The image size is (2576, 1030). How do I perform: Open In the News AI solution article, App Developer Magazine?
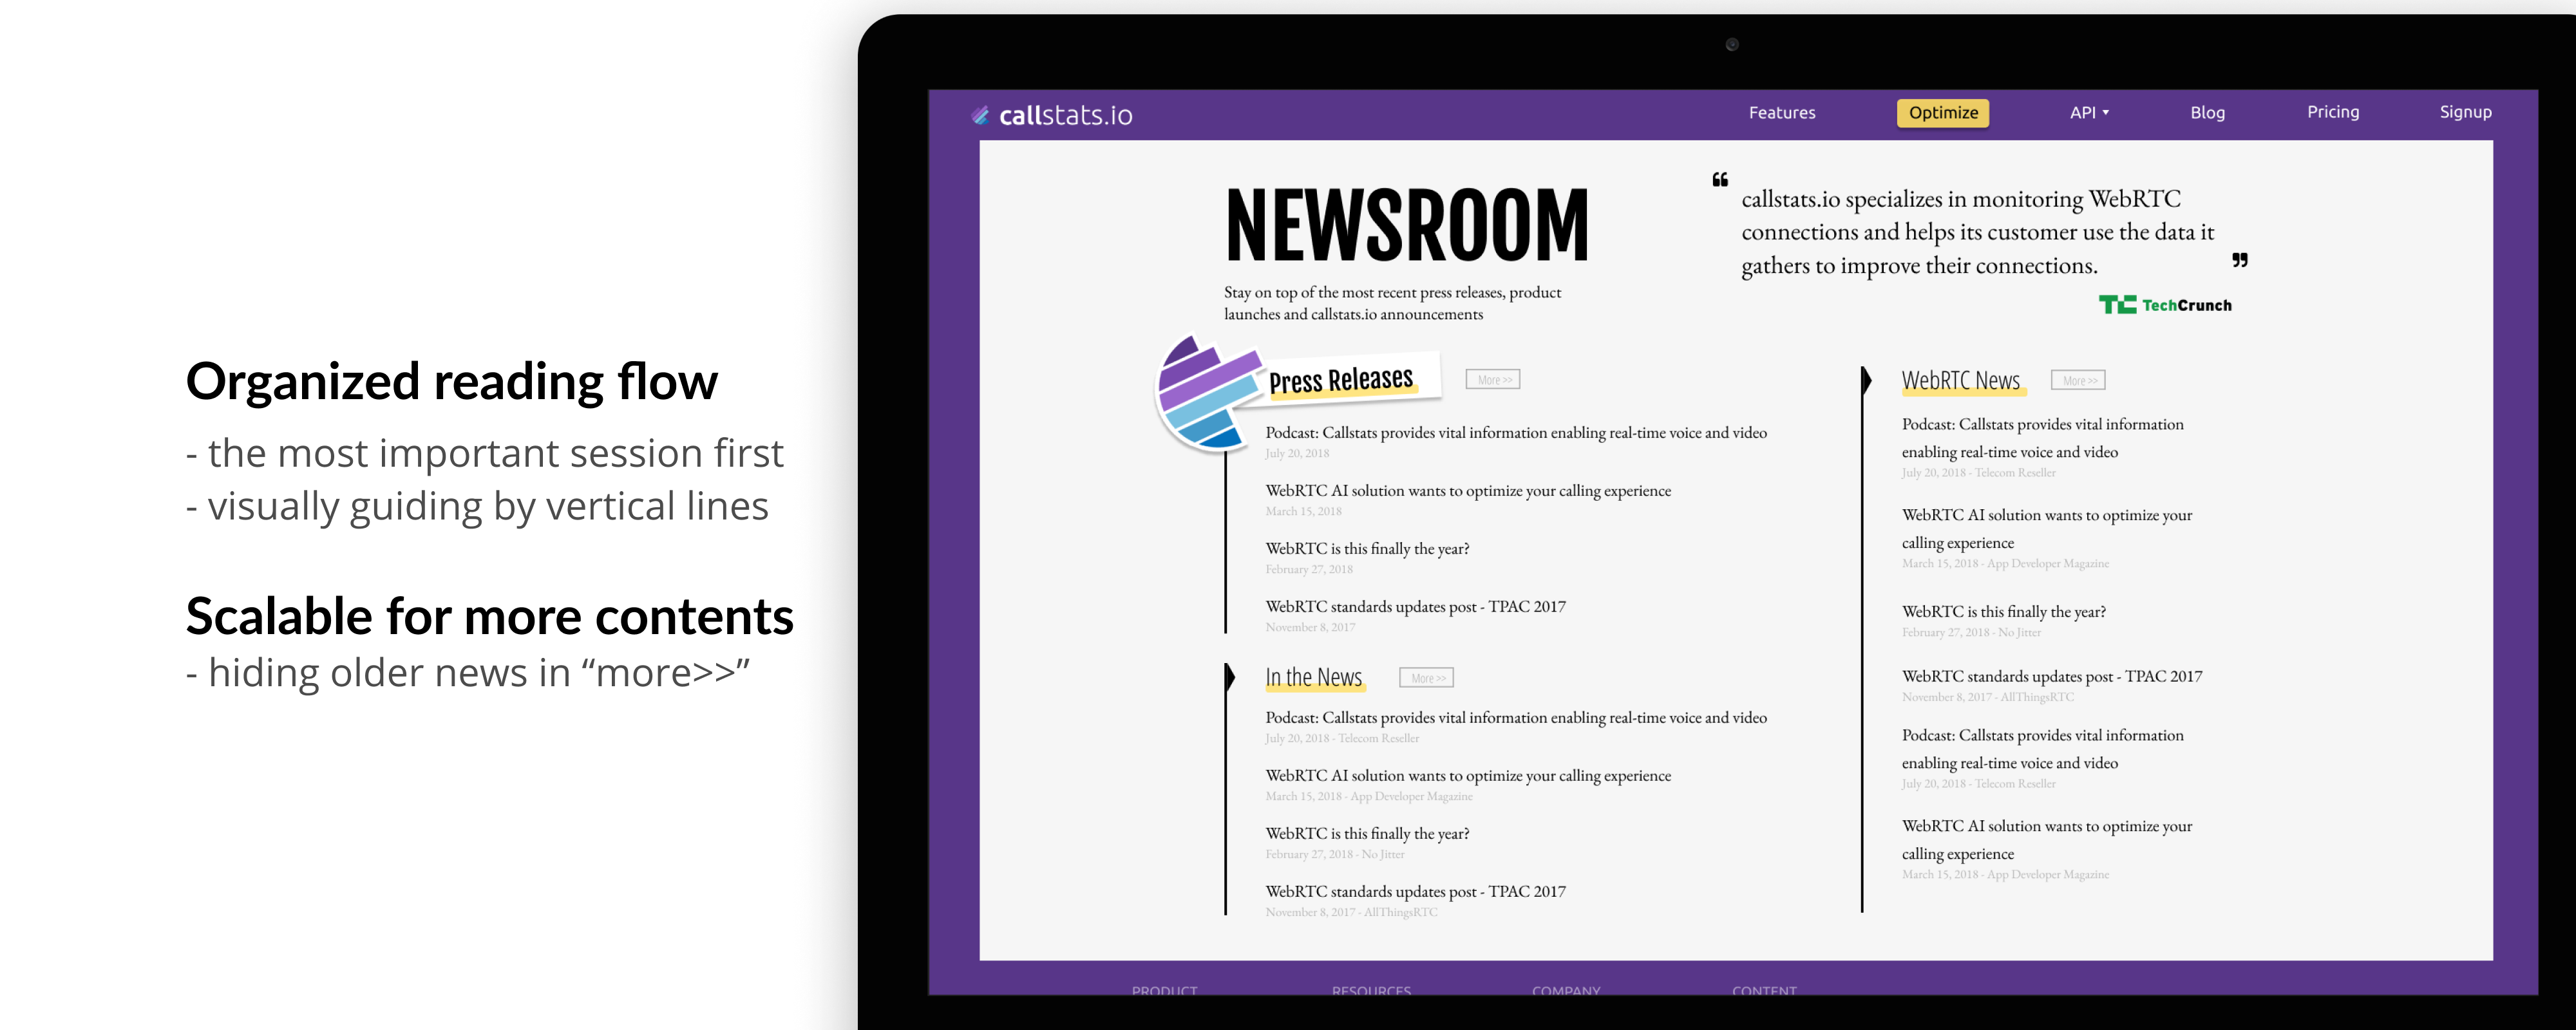pyautogui.click(x=1468, y=776)
